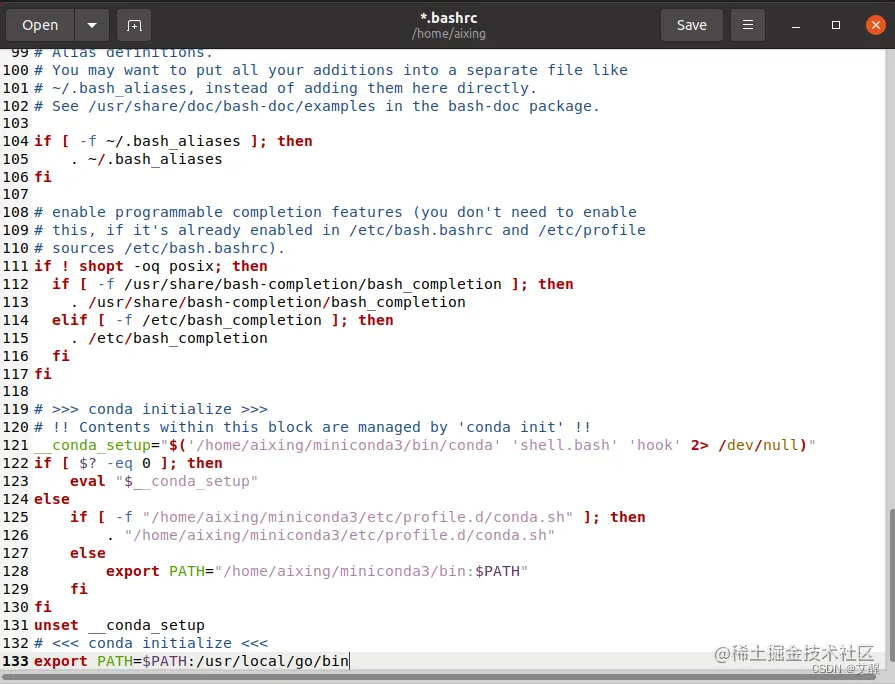Save the .bashrc file
895x684 pixels.
point(692,25)
